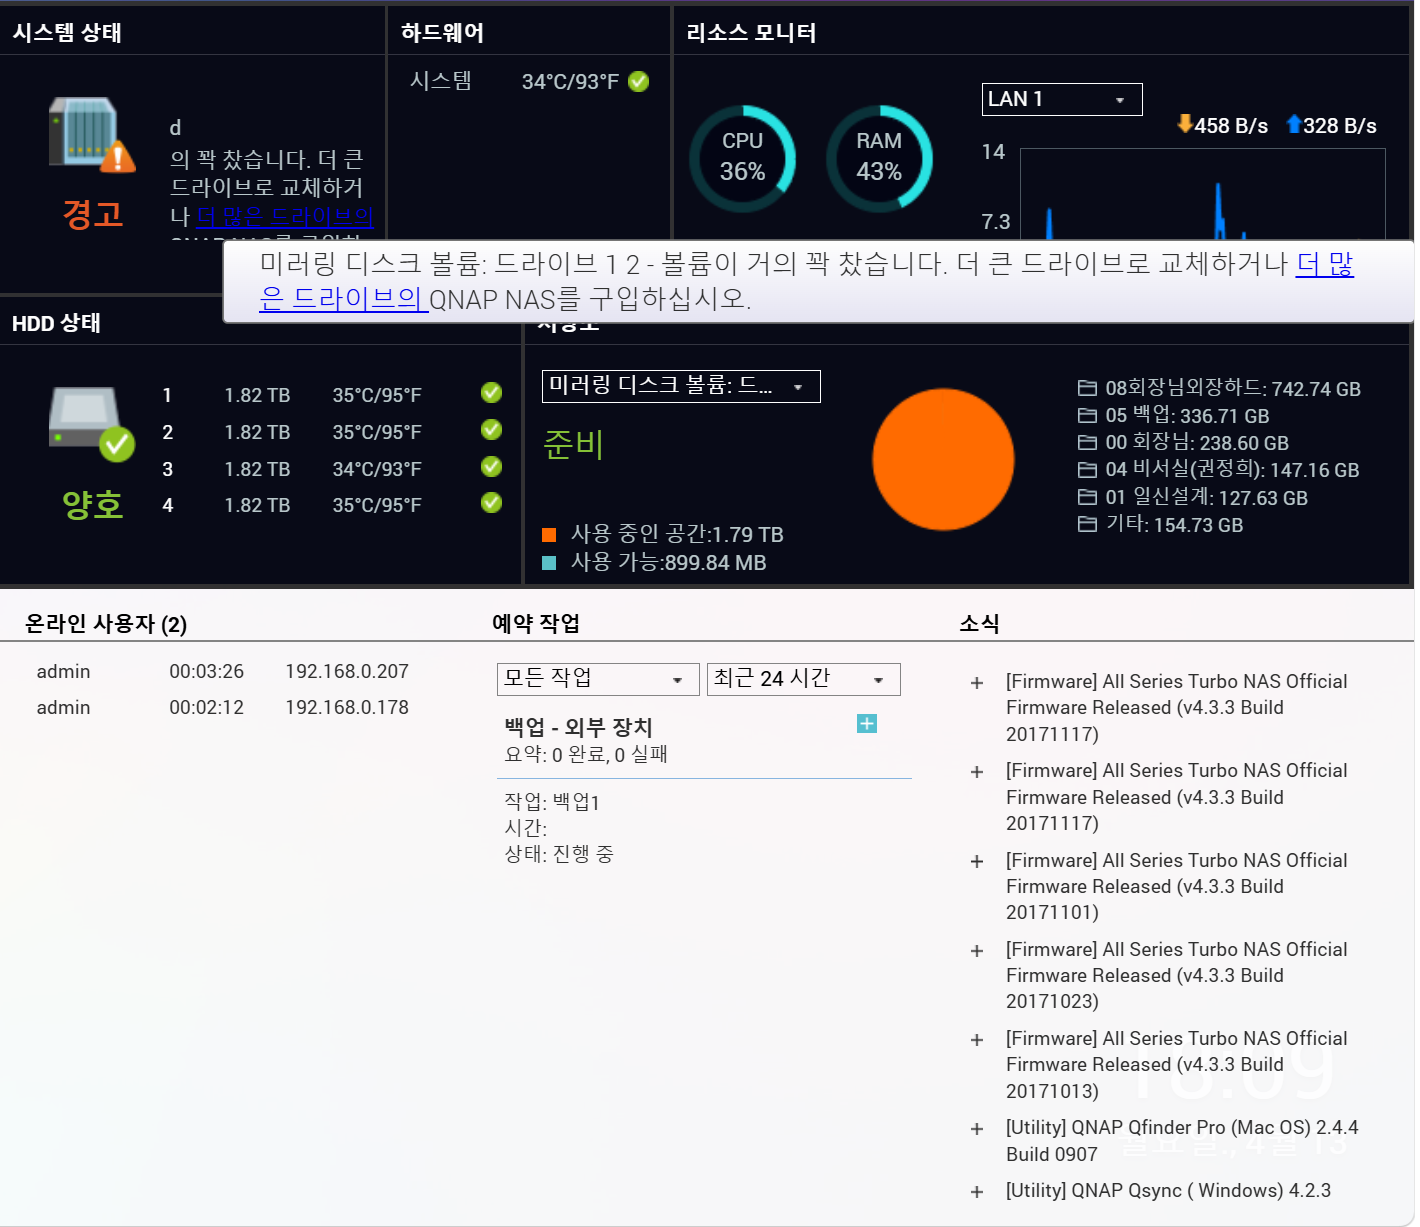Screen dimensions: 1420x1227
Task: Expand first Firmware v4.3.3 Build 20171117 news item
Action: [x=977, y=683]
